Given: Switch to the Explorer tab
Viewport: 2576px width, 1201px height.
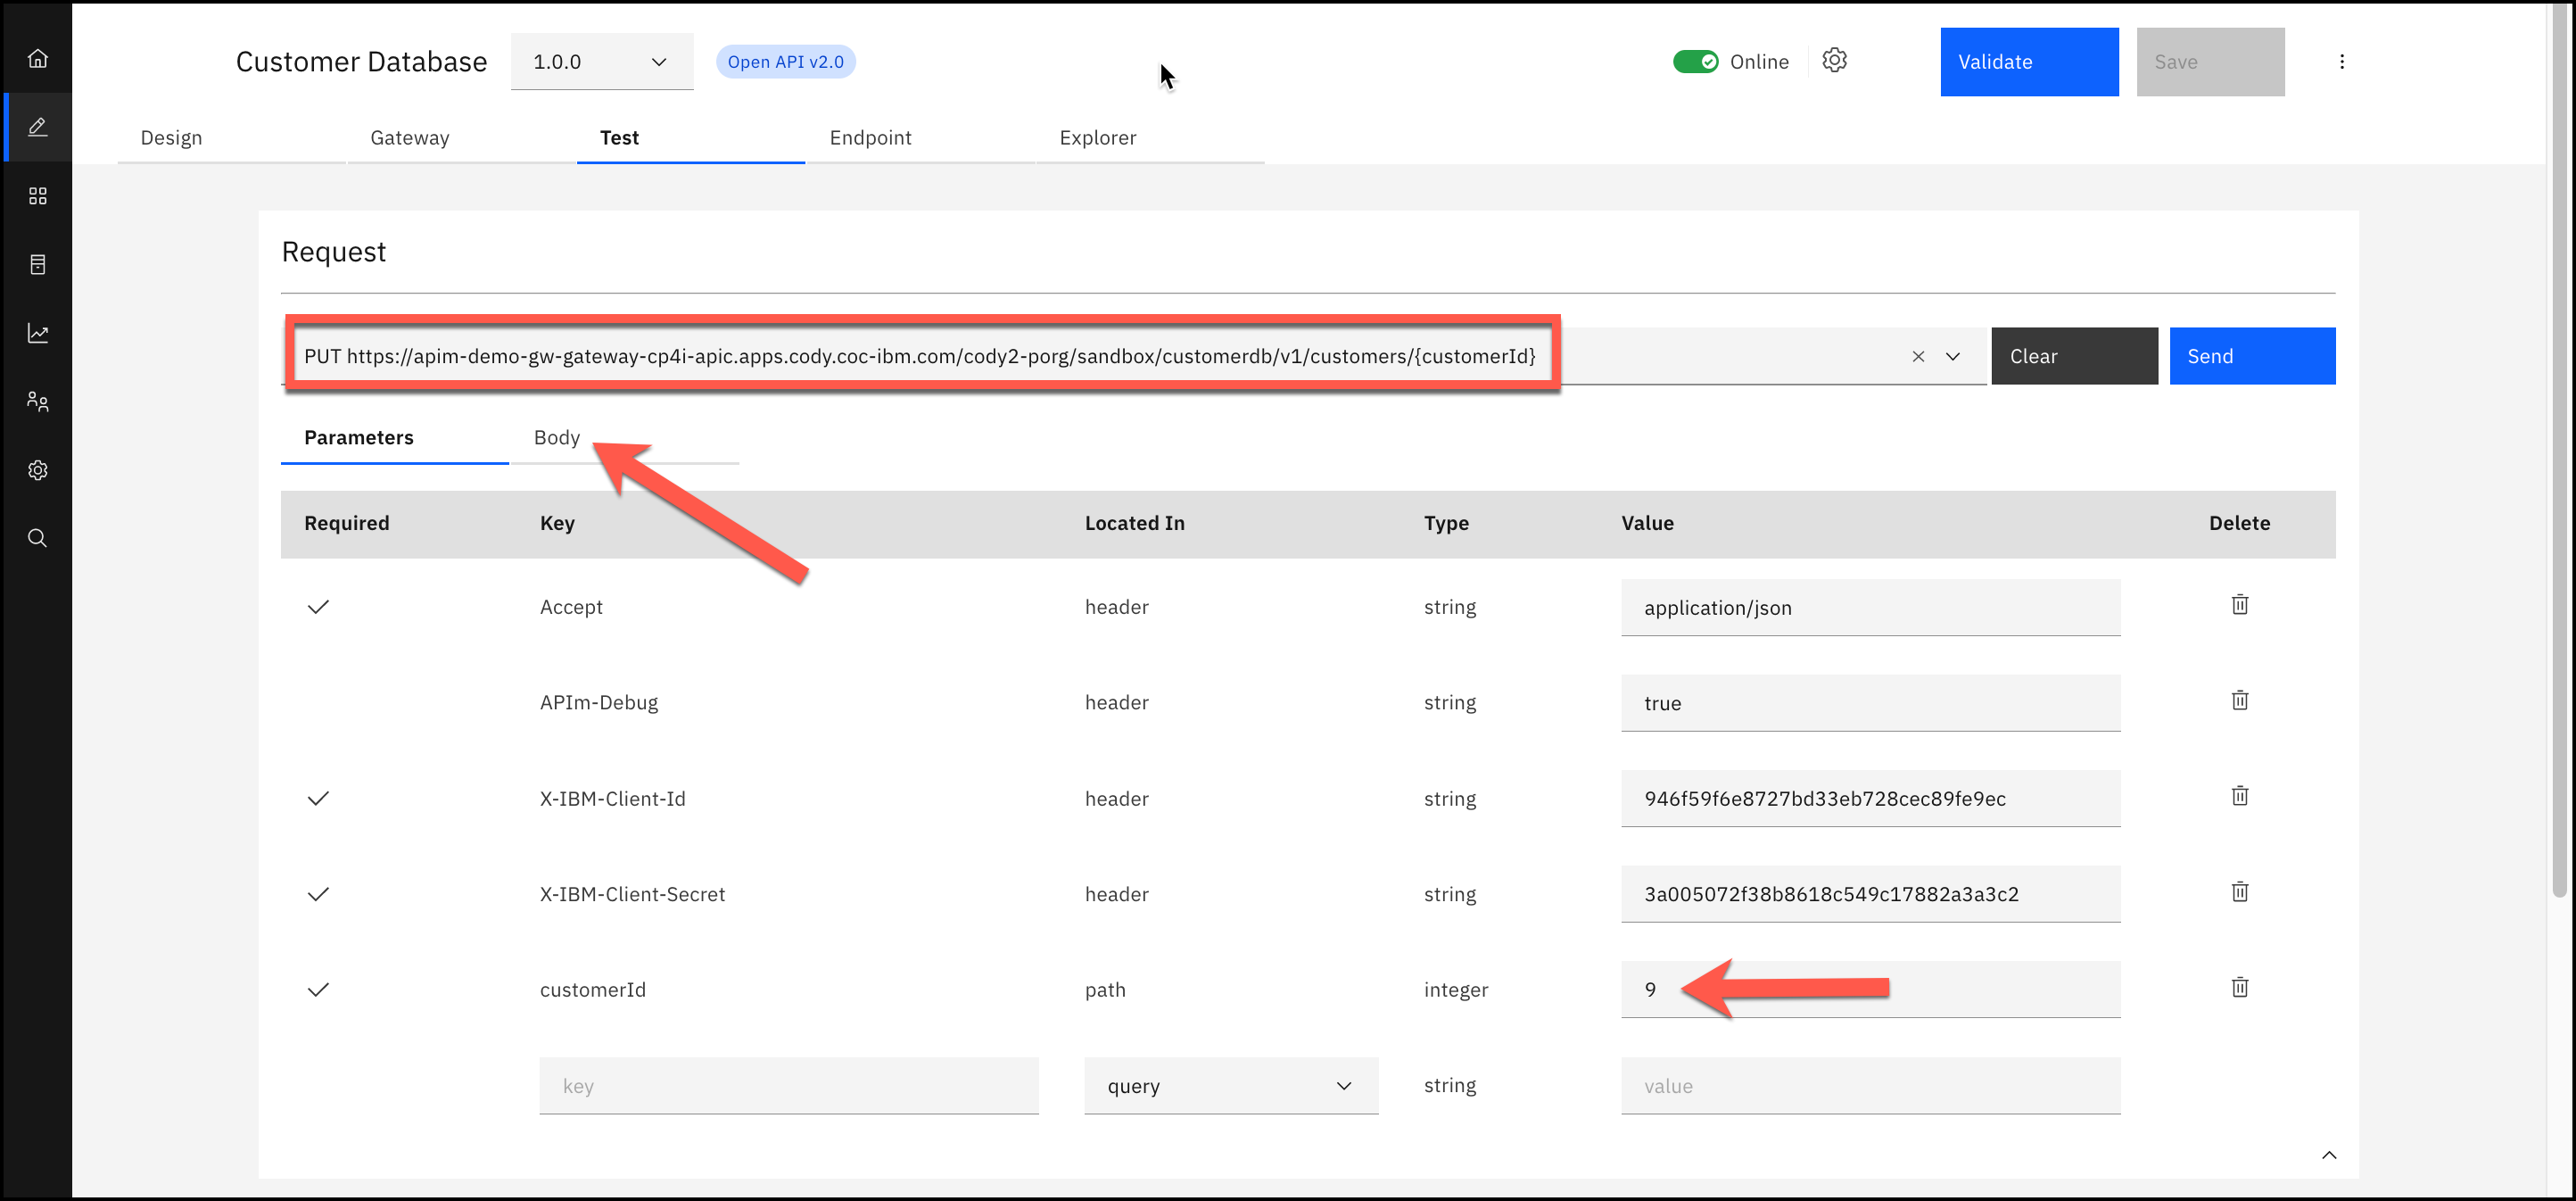Looking at the screenshot, I should click(x=1097, y=138).
